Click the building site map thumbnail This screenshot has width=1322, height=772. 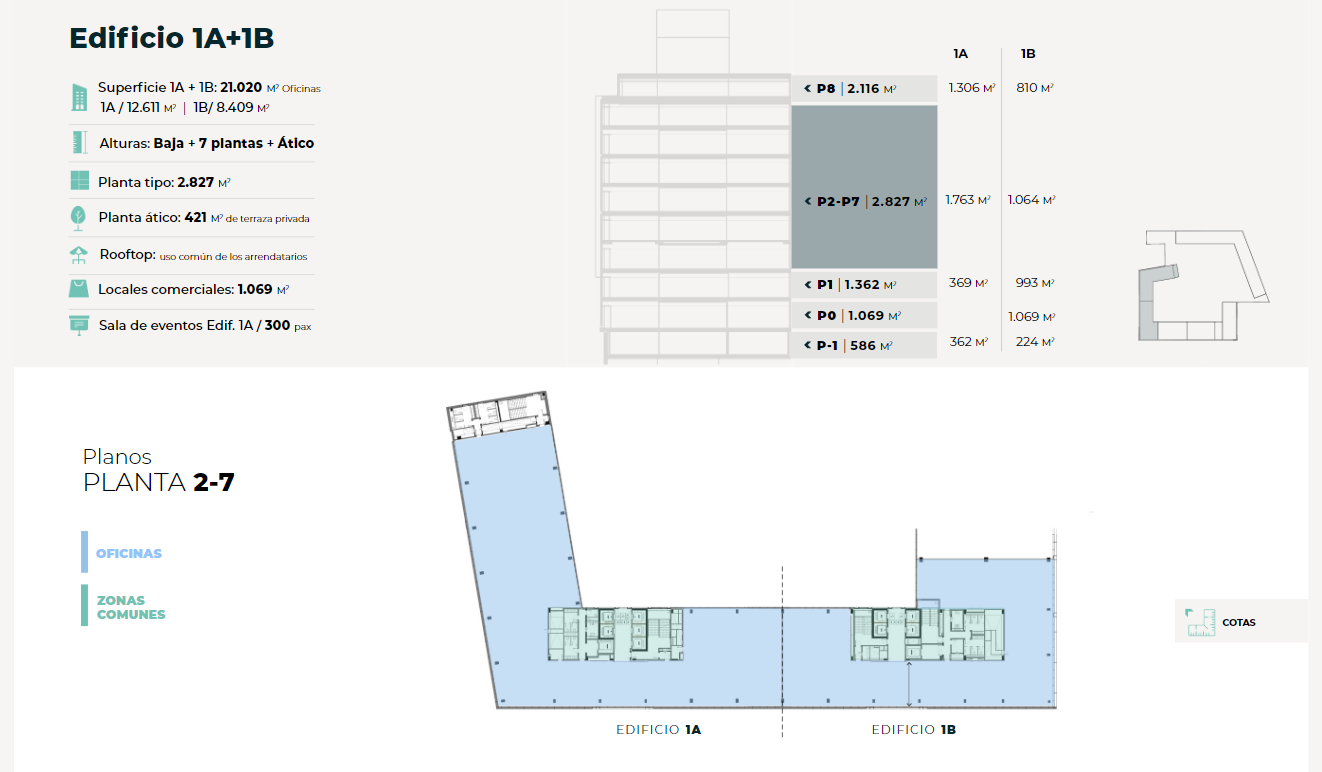pos(1206,287)
